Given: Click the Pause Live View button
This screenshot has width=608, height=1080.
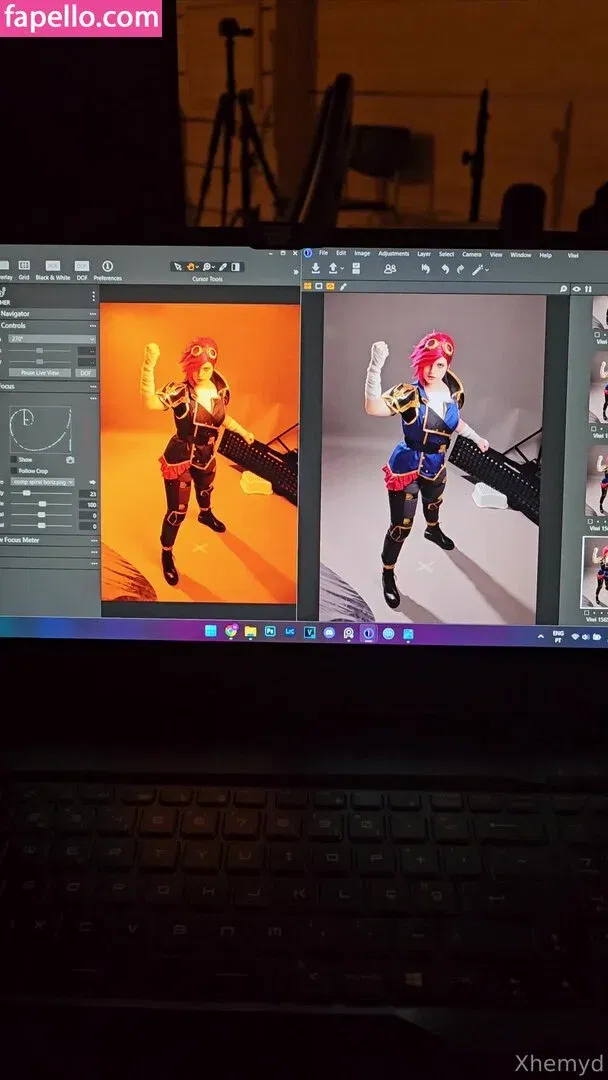Looking at the screenshot, I should point(40,372).
